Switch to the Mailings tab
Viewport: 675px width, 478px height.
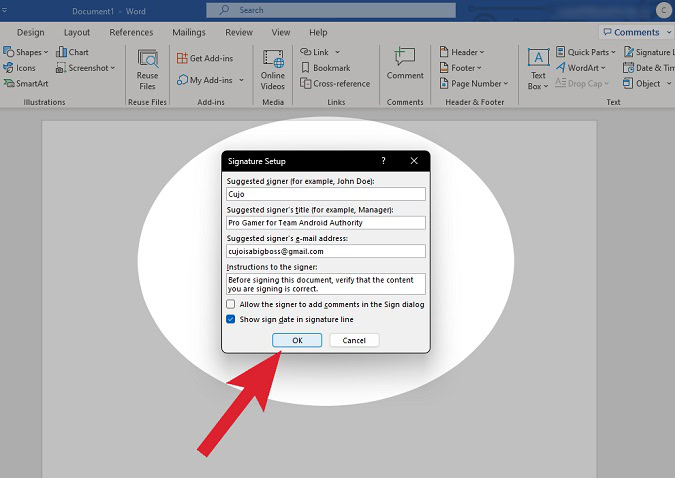(187, 32)
